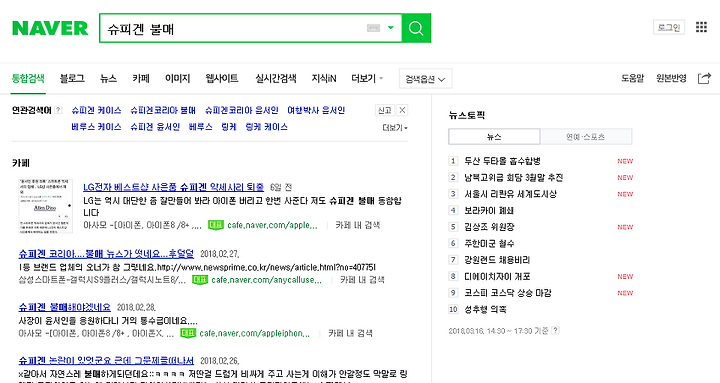
Task: Expand the search box autocomplete arrow
Action: coord(391,28)
